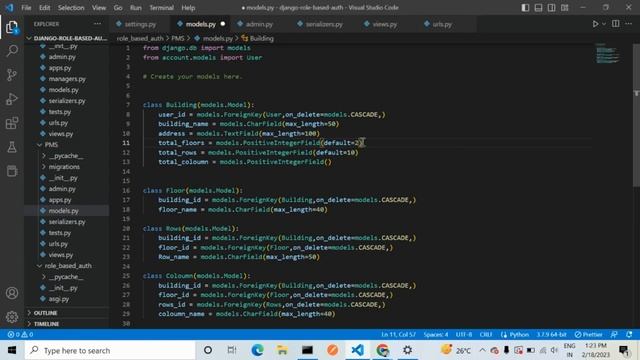Split the editor right
The image size is (640, 360).
(x=616, y=24)
